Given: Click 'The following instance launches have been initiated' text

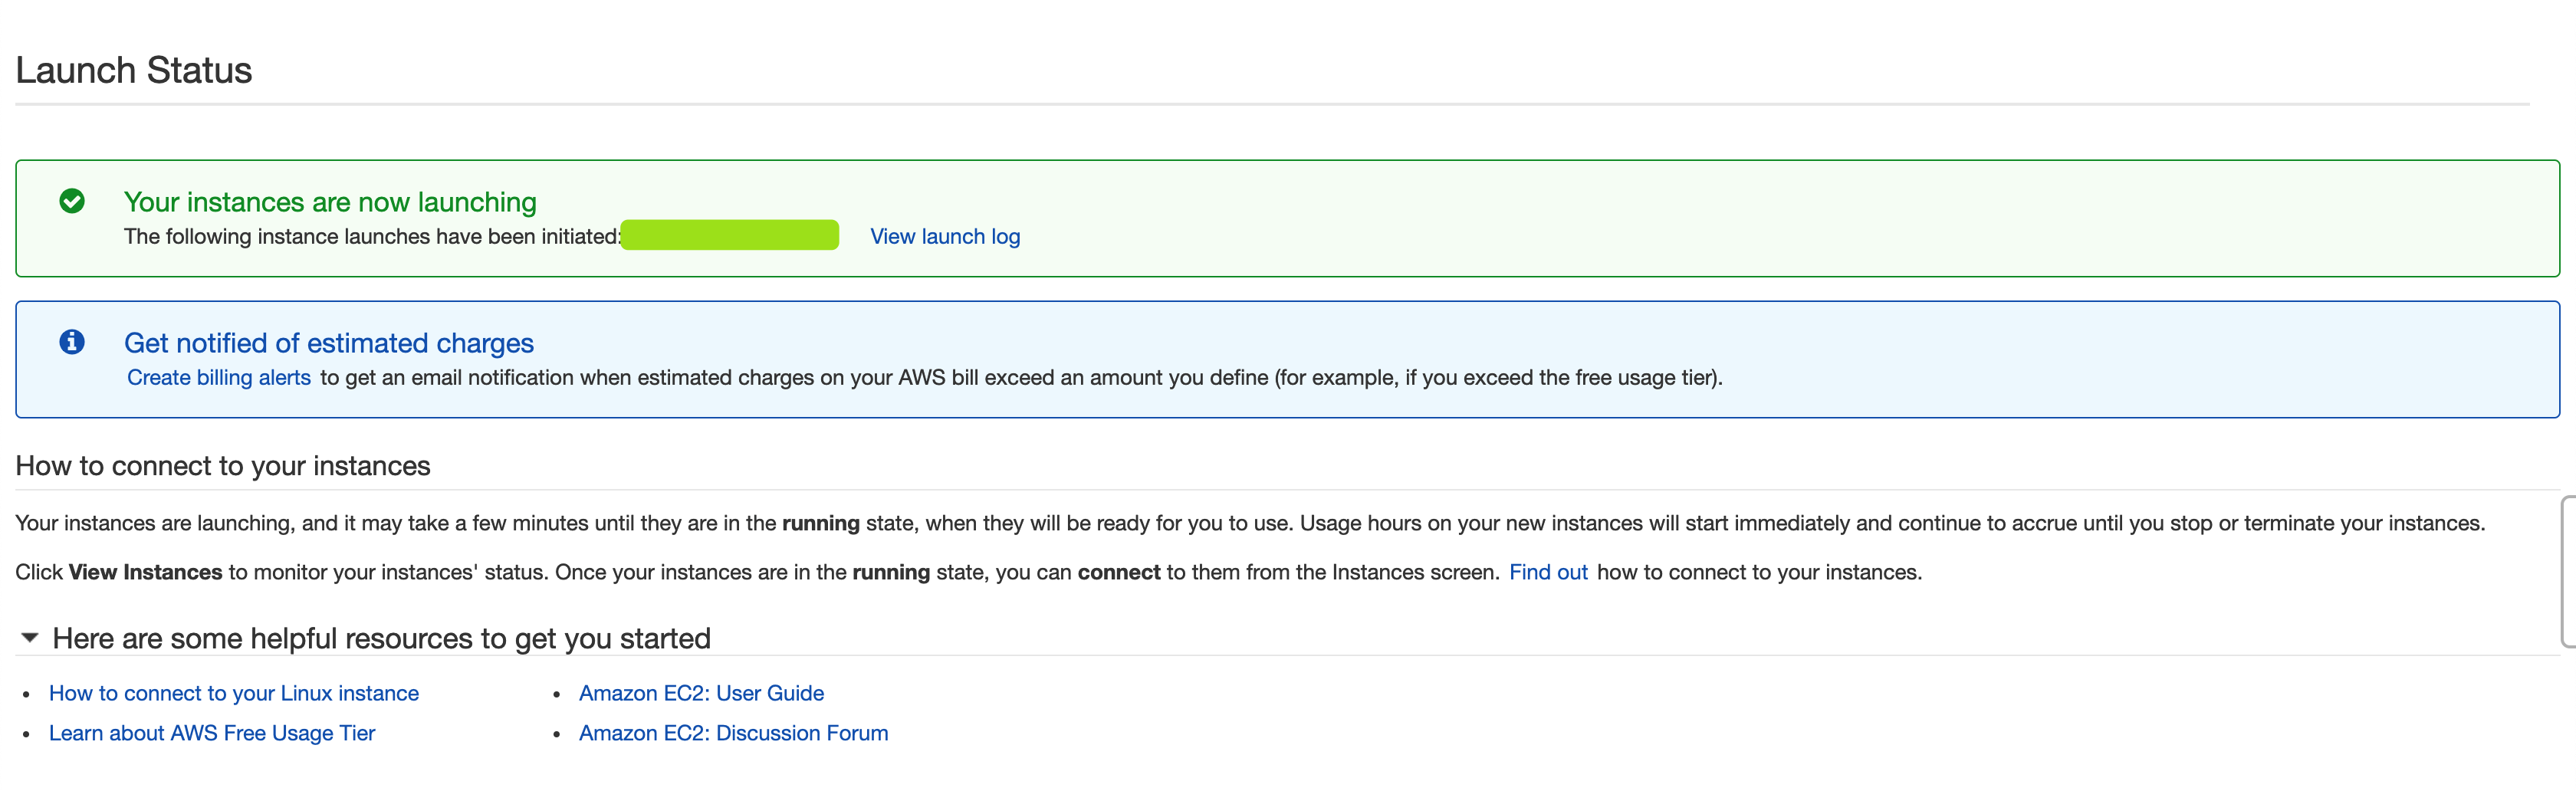Looking at the screenshot, I should [x=371, y=237].
